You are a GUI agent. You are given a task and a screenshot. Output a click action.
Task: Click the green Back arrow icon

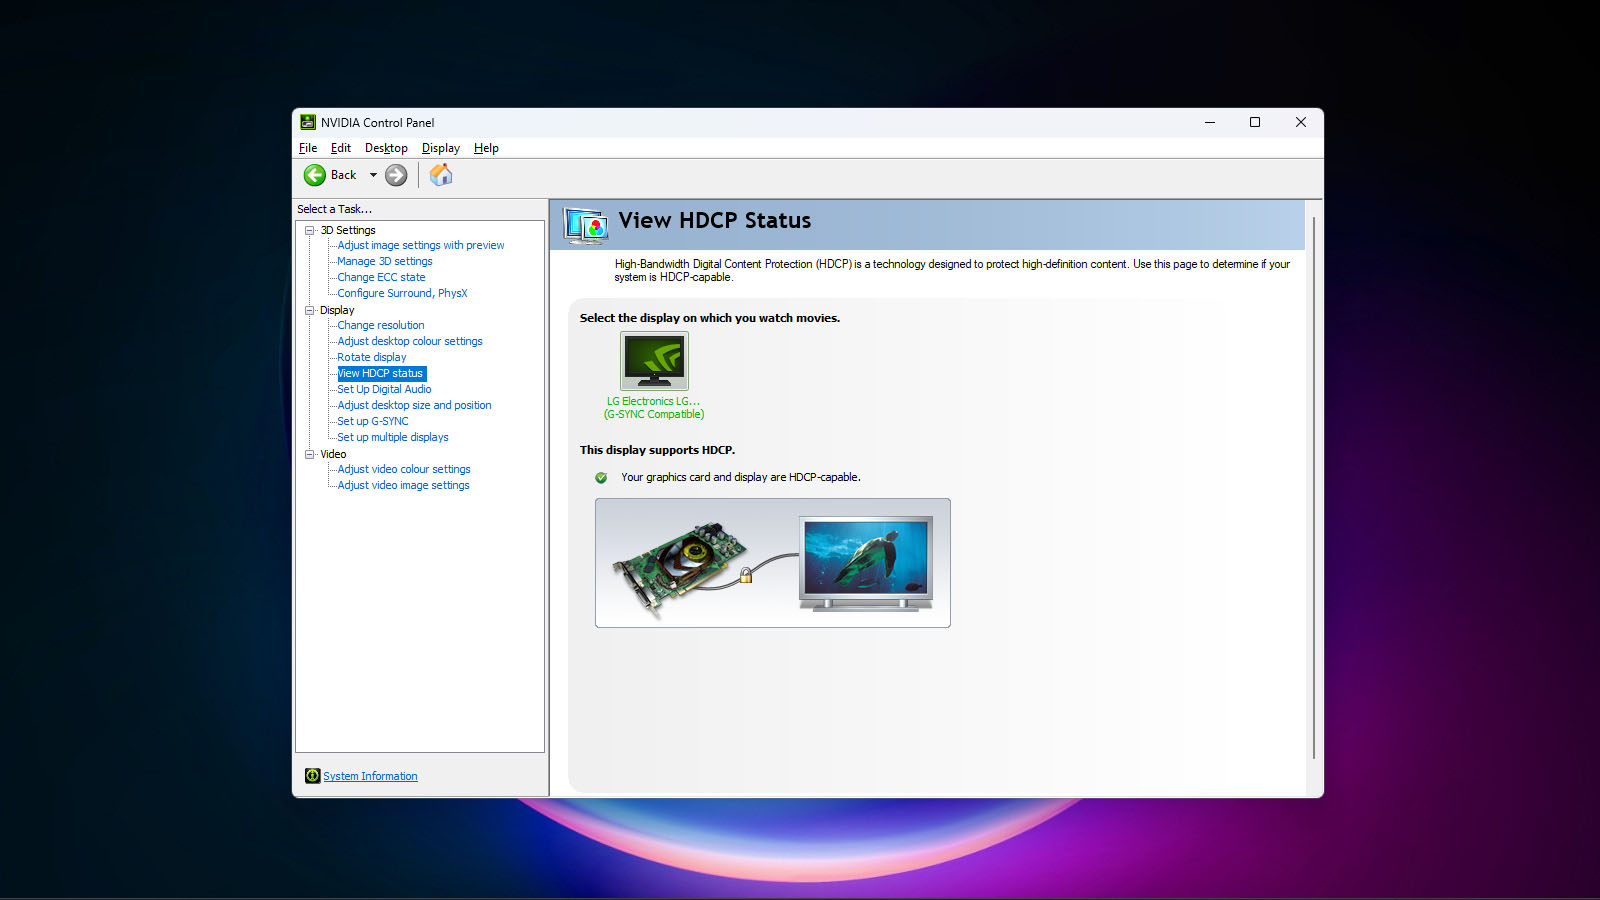315,174
